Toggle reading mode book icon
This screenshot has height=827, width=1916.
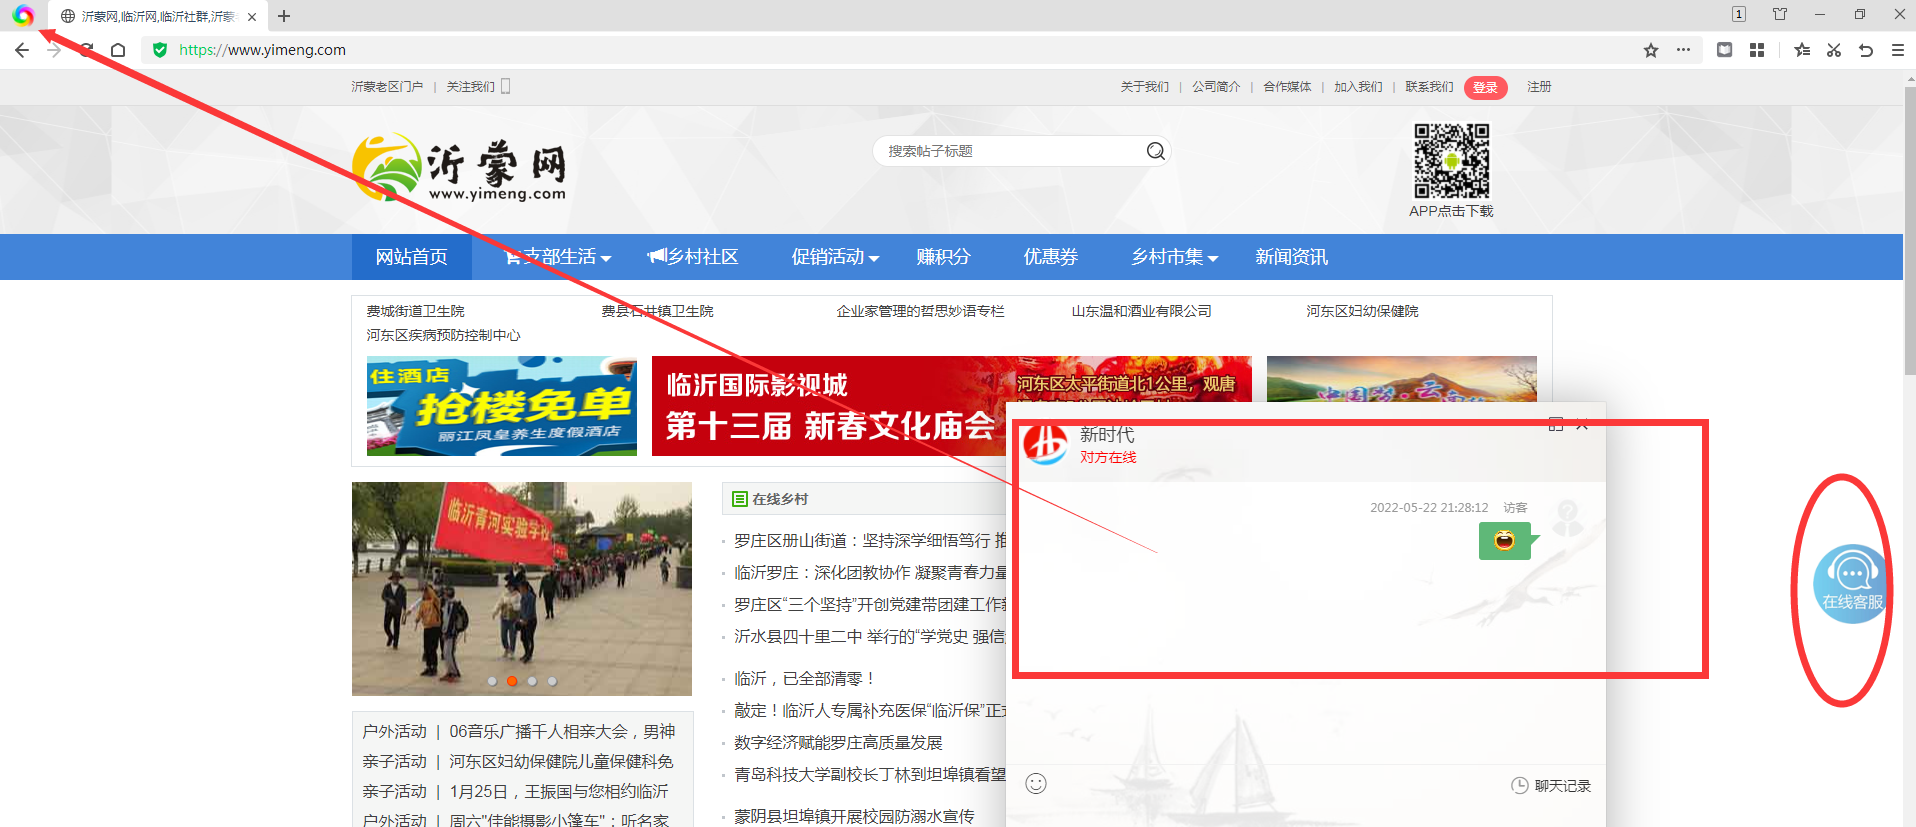(x=1725, y=50)
